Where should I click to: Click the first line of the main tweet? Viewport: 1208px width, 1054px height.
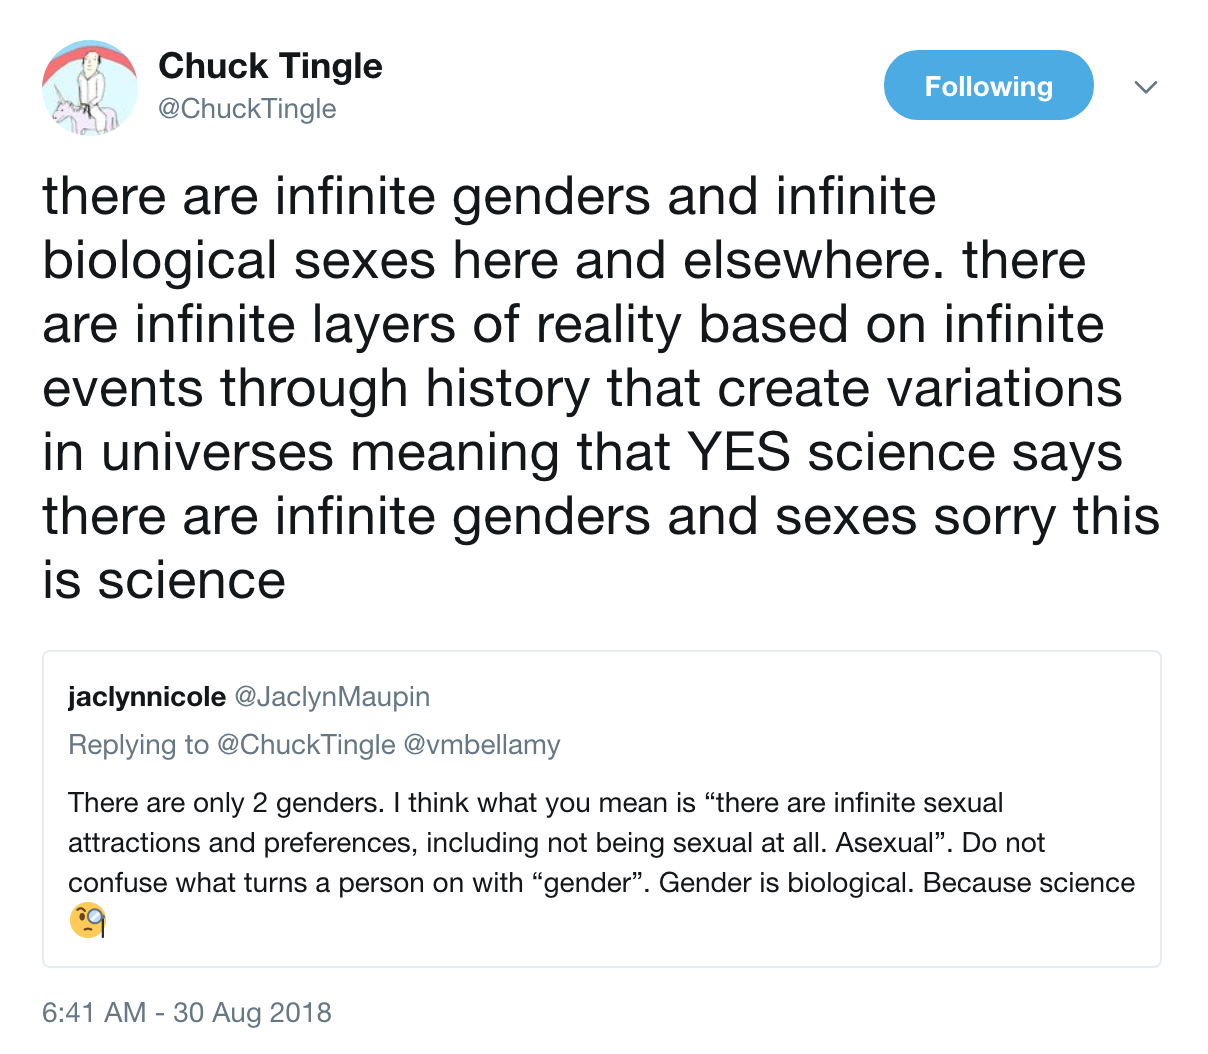point(489,196)
